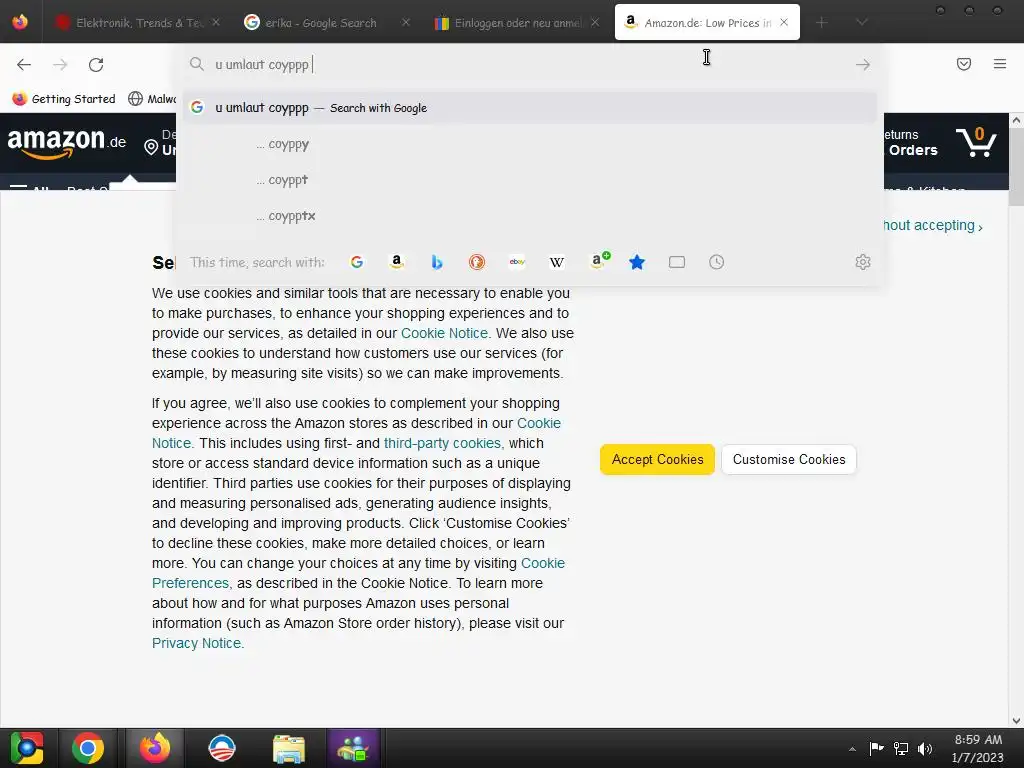Viewport: 1024px width, 768px height.
Task: Click the Customise Cookies button
Action: click(x=789, y=459)
